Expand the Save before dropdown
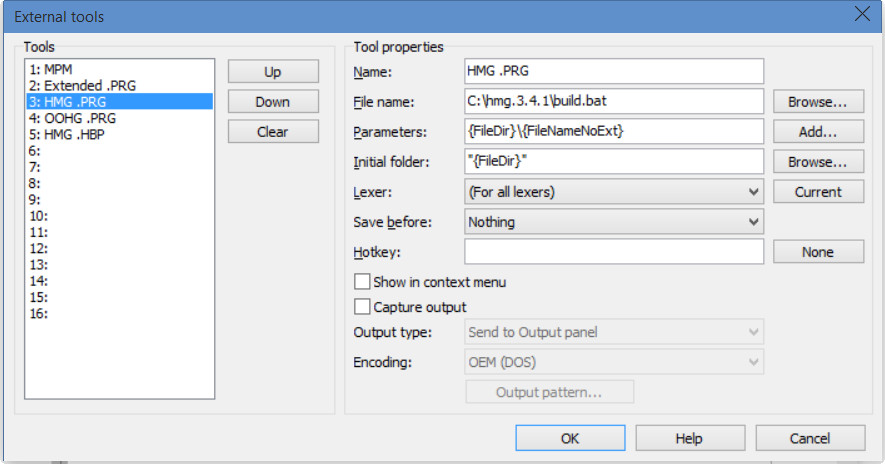The image size is (885, 464). coord(614,222)
